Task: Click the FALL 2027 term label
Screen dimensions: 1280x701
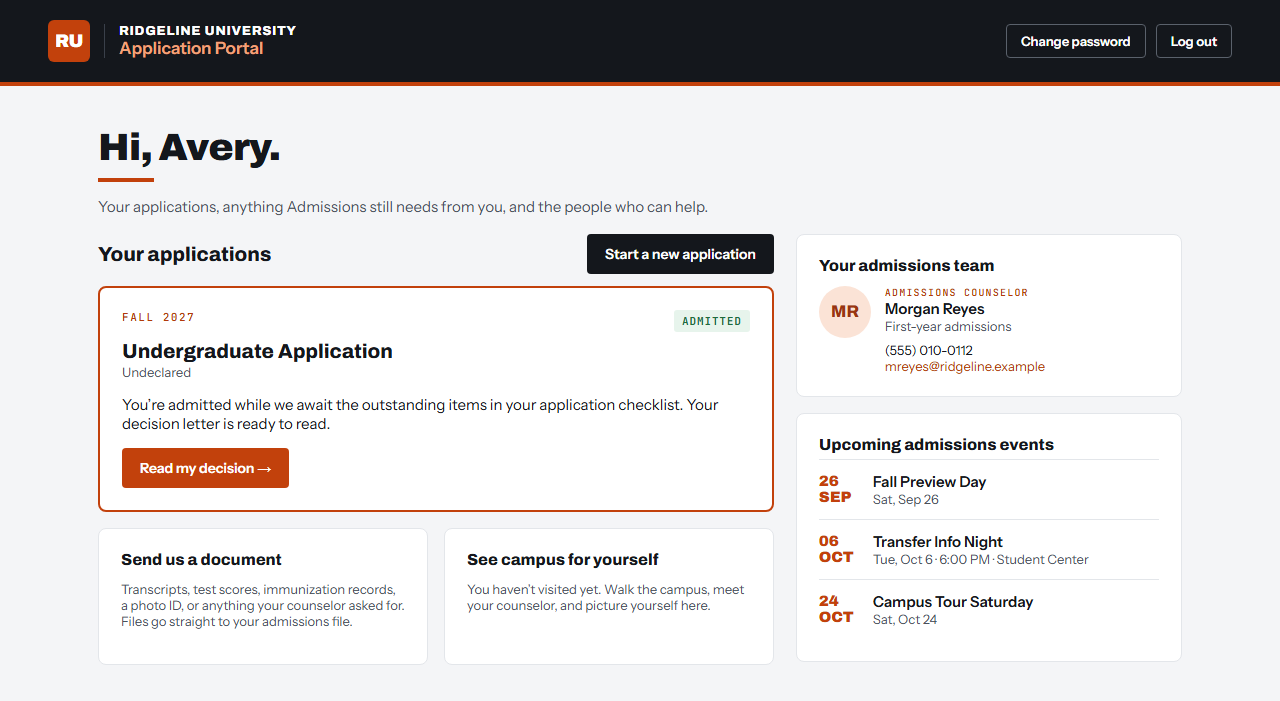Action: click(x=158, y=317)
